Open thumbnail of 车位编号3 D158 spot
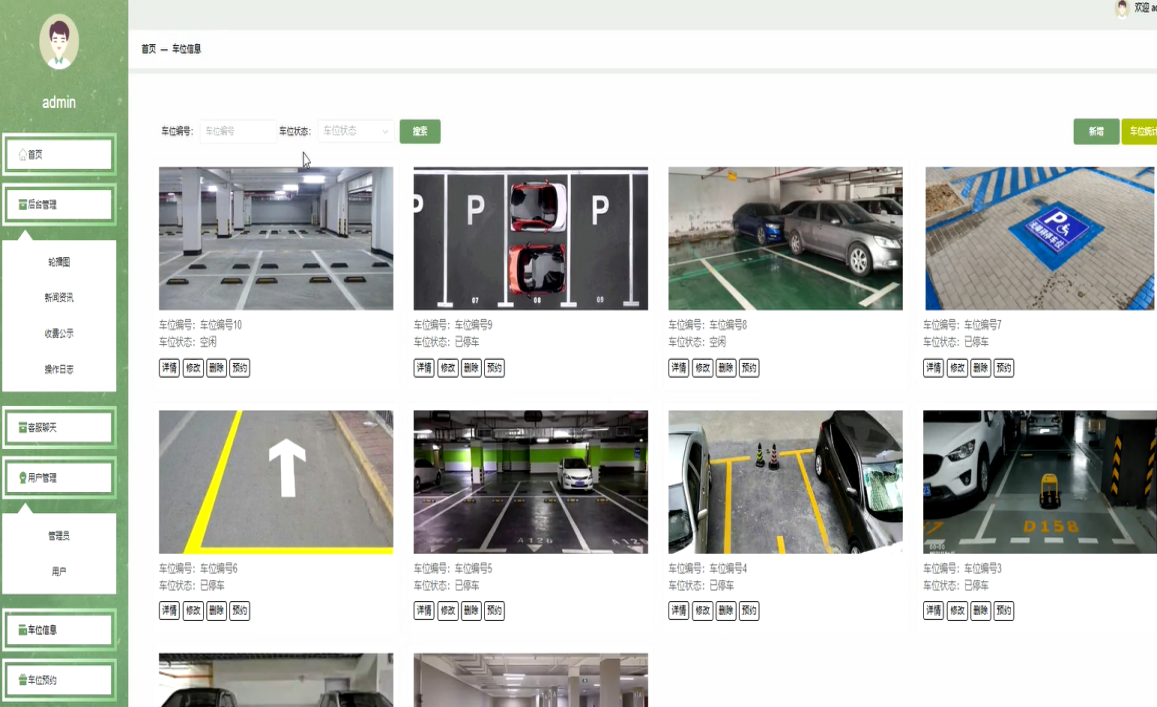1157x707 pixels. pos(1040,482)
